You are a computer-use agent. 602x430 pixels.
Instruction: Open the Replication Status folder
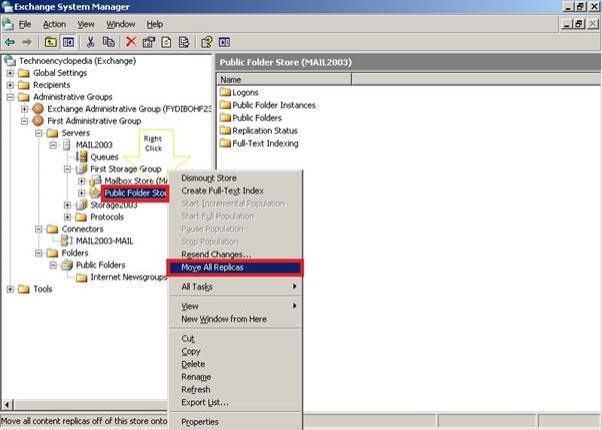pos(265,130)
